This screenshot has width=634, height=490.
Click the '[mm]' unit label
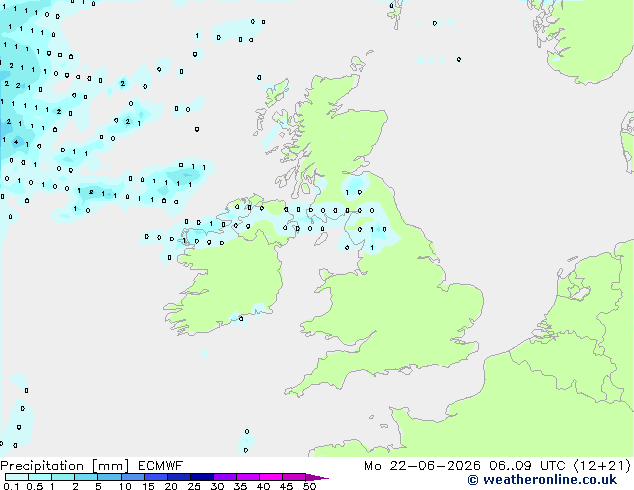[110, 466]
